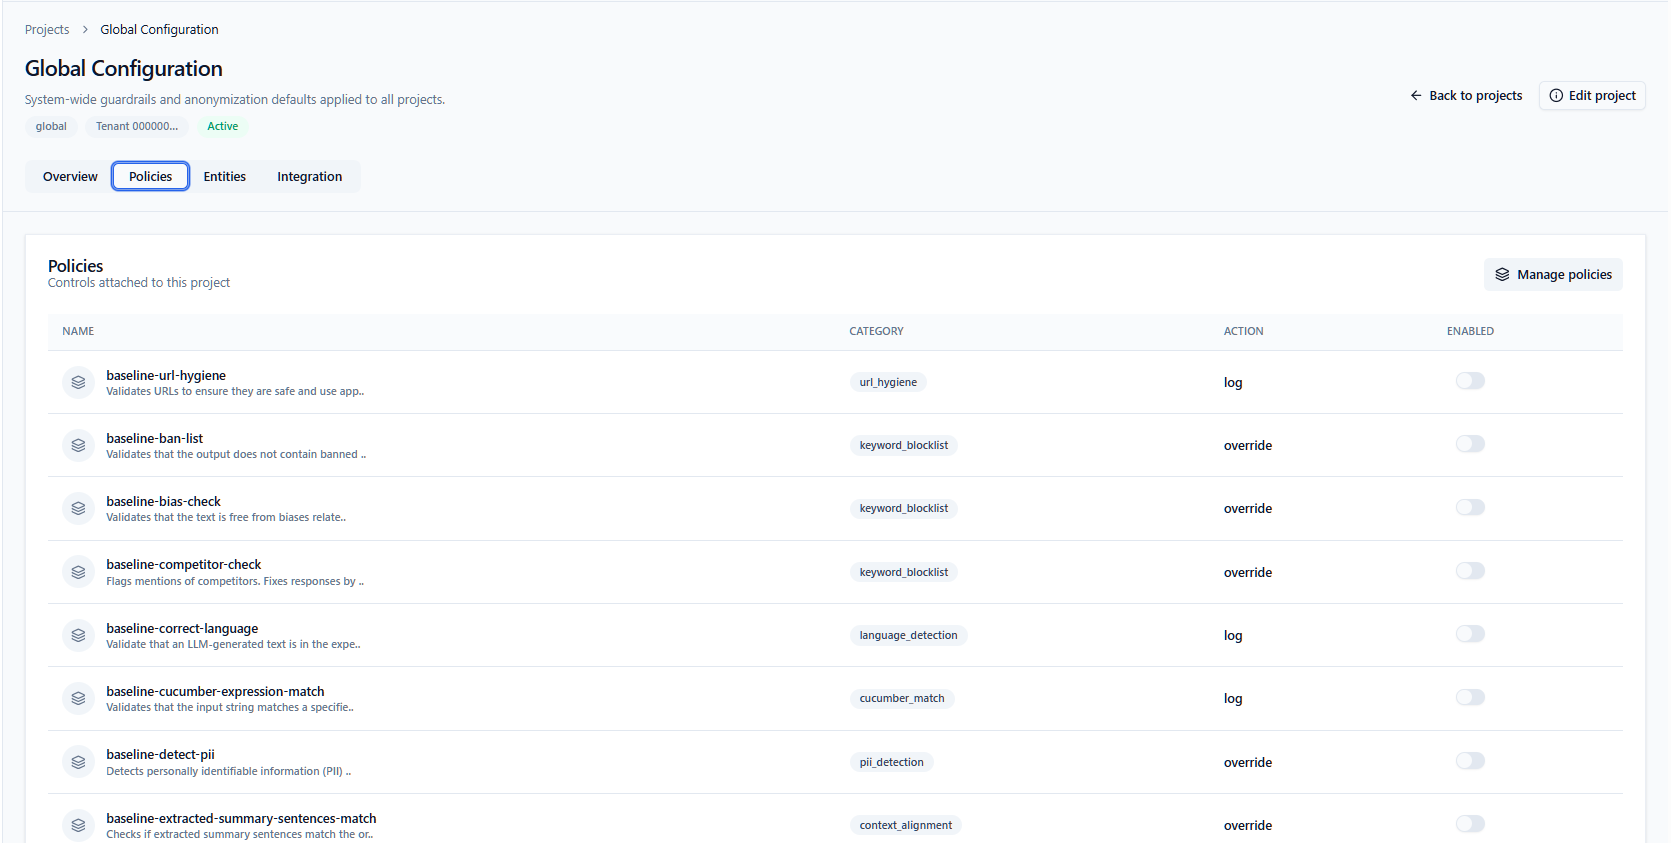Click the Tenant 000000... badge
Viewport: 1671px width, 843px height.
point(137,126)
